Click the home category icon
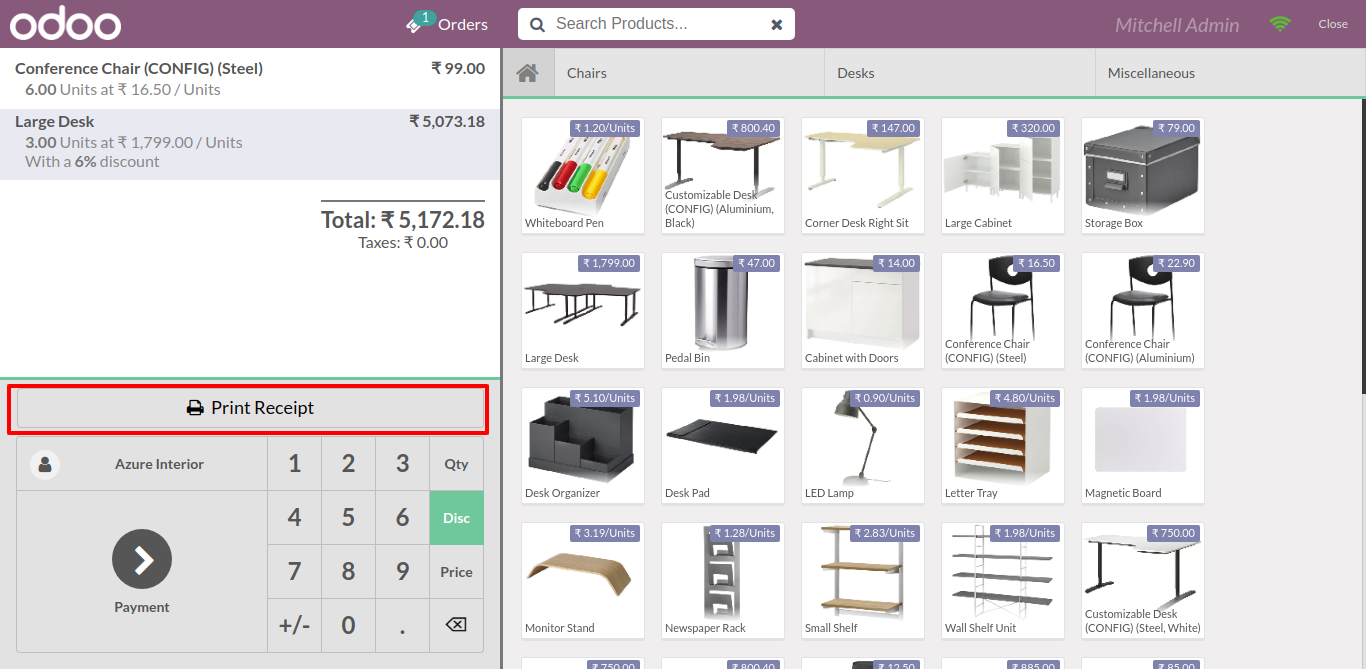The height and width of the screenshot is (669, 1366). pos(527,73)
